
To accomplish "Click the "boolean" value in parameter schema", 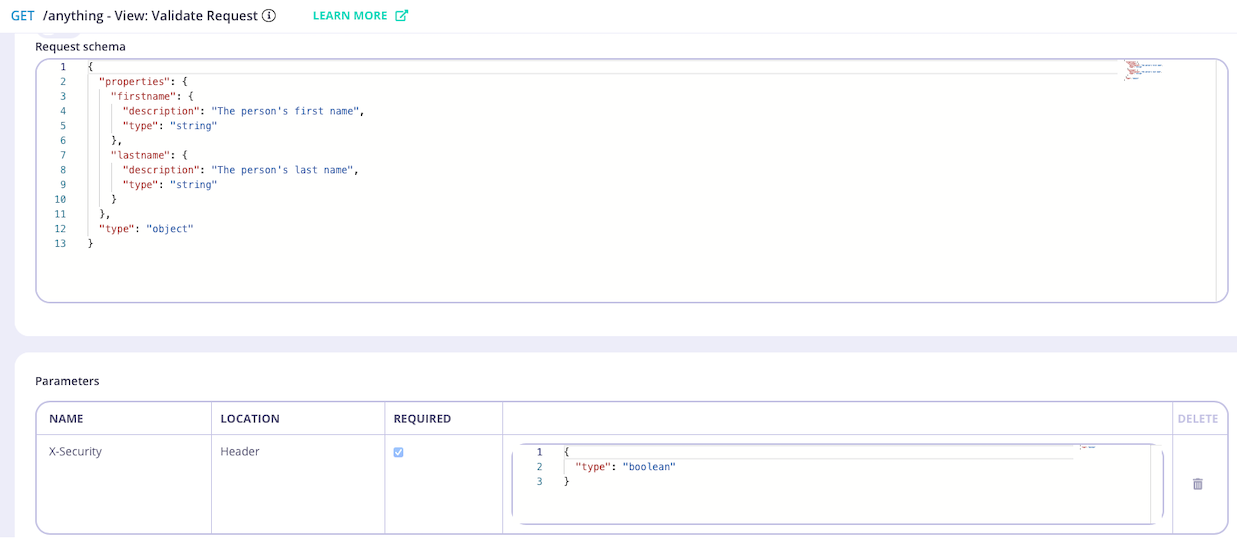I will 649,467.
